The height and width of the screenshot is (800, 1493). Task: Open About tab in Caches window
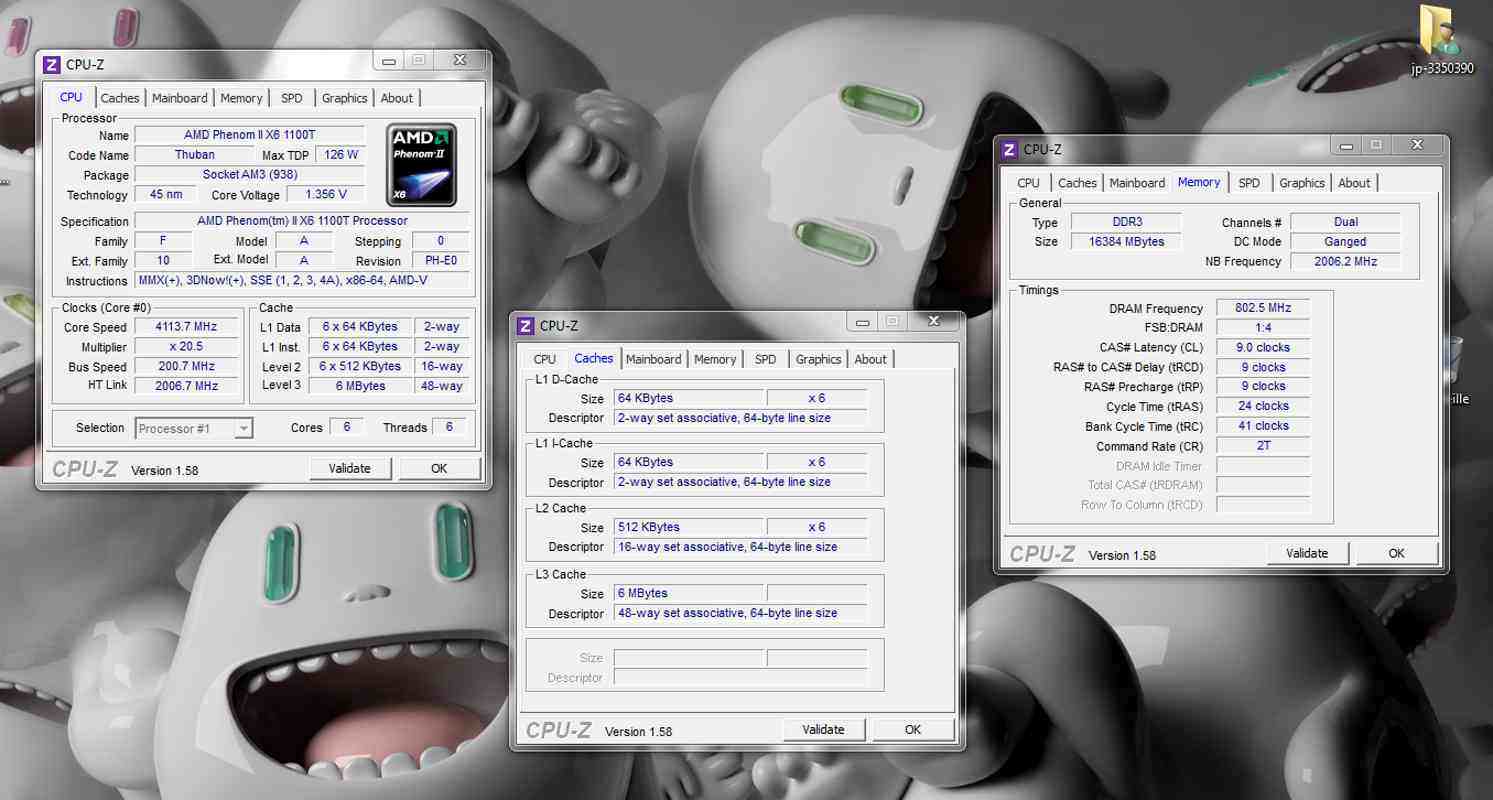click(x=871, y=359)
